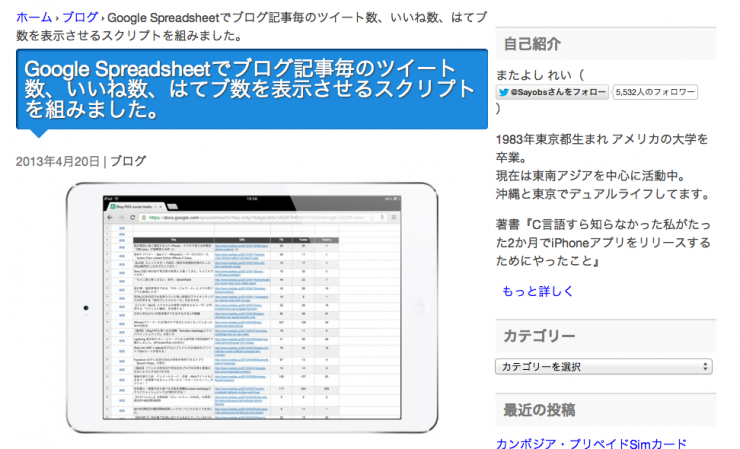Click the Twitter bird icon in follow button

[504, 92]
